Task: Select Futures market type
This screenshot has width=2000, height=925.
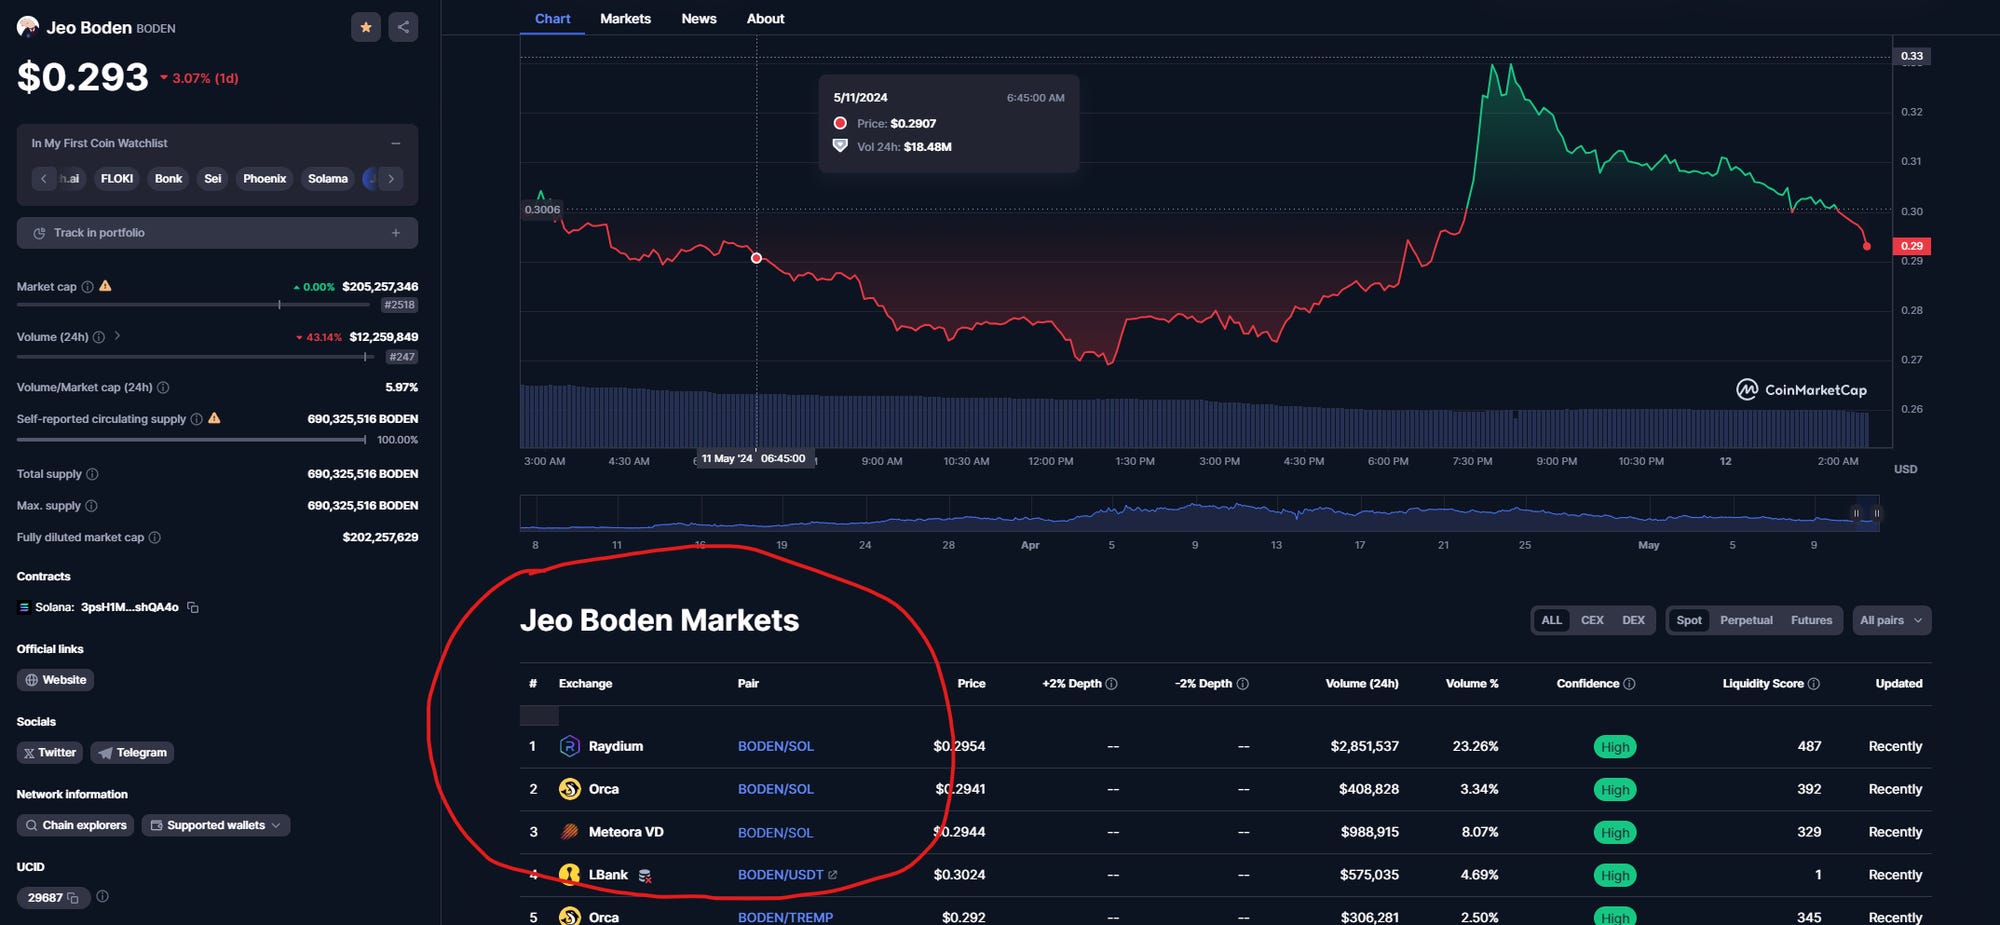Action: coord(1811,620)
